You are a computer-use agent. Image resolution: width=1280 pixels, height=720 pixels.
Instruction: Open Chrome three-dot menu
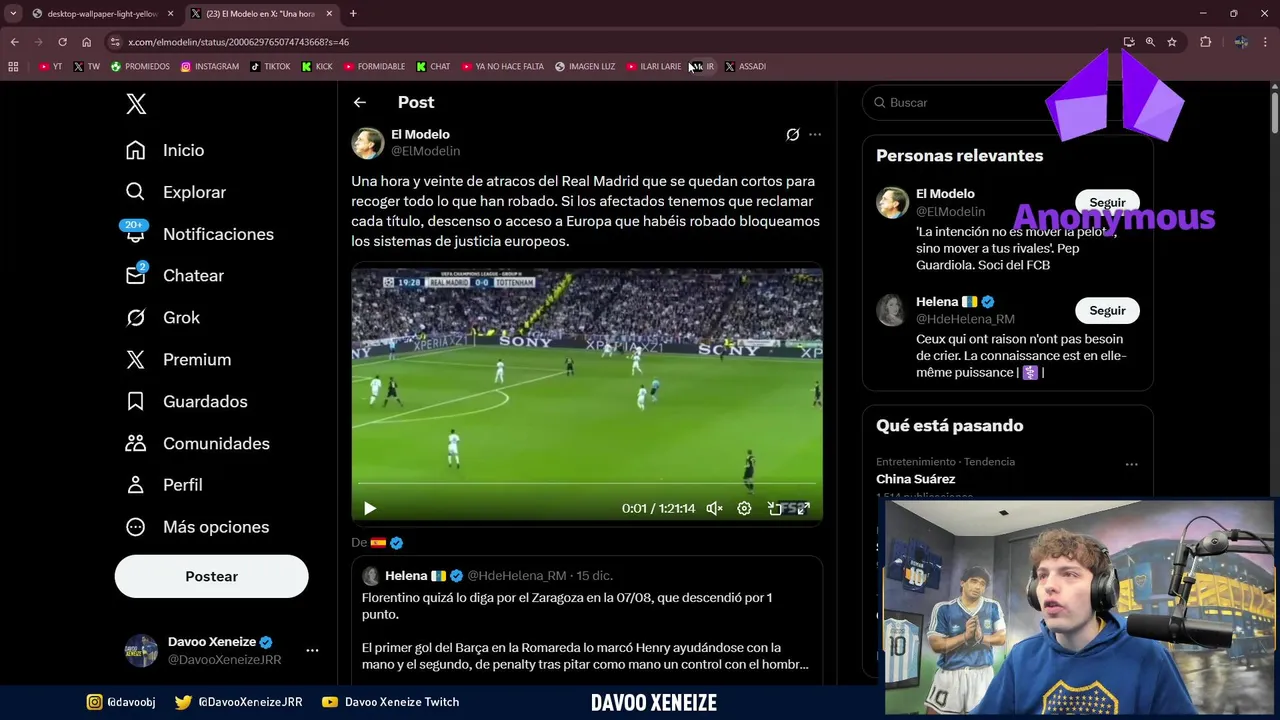[1266, 42]
